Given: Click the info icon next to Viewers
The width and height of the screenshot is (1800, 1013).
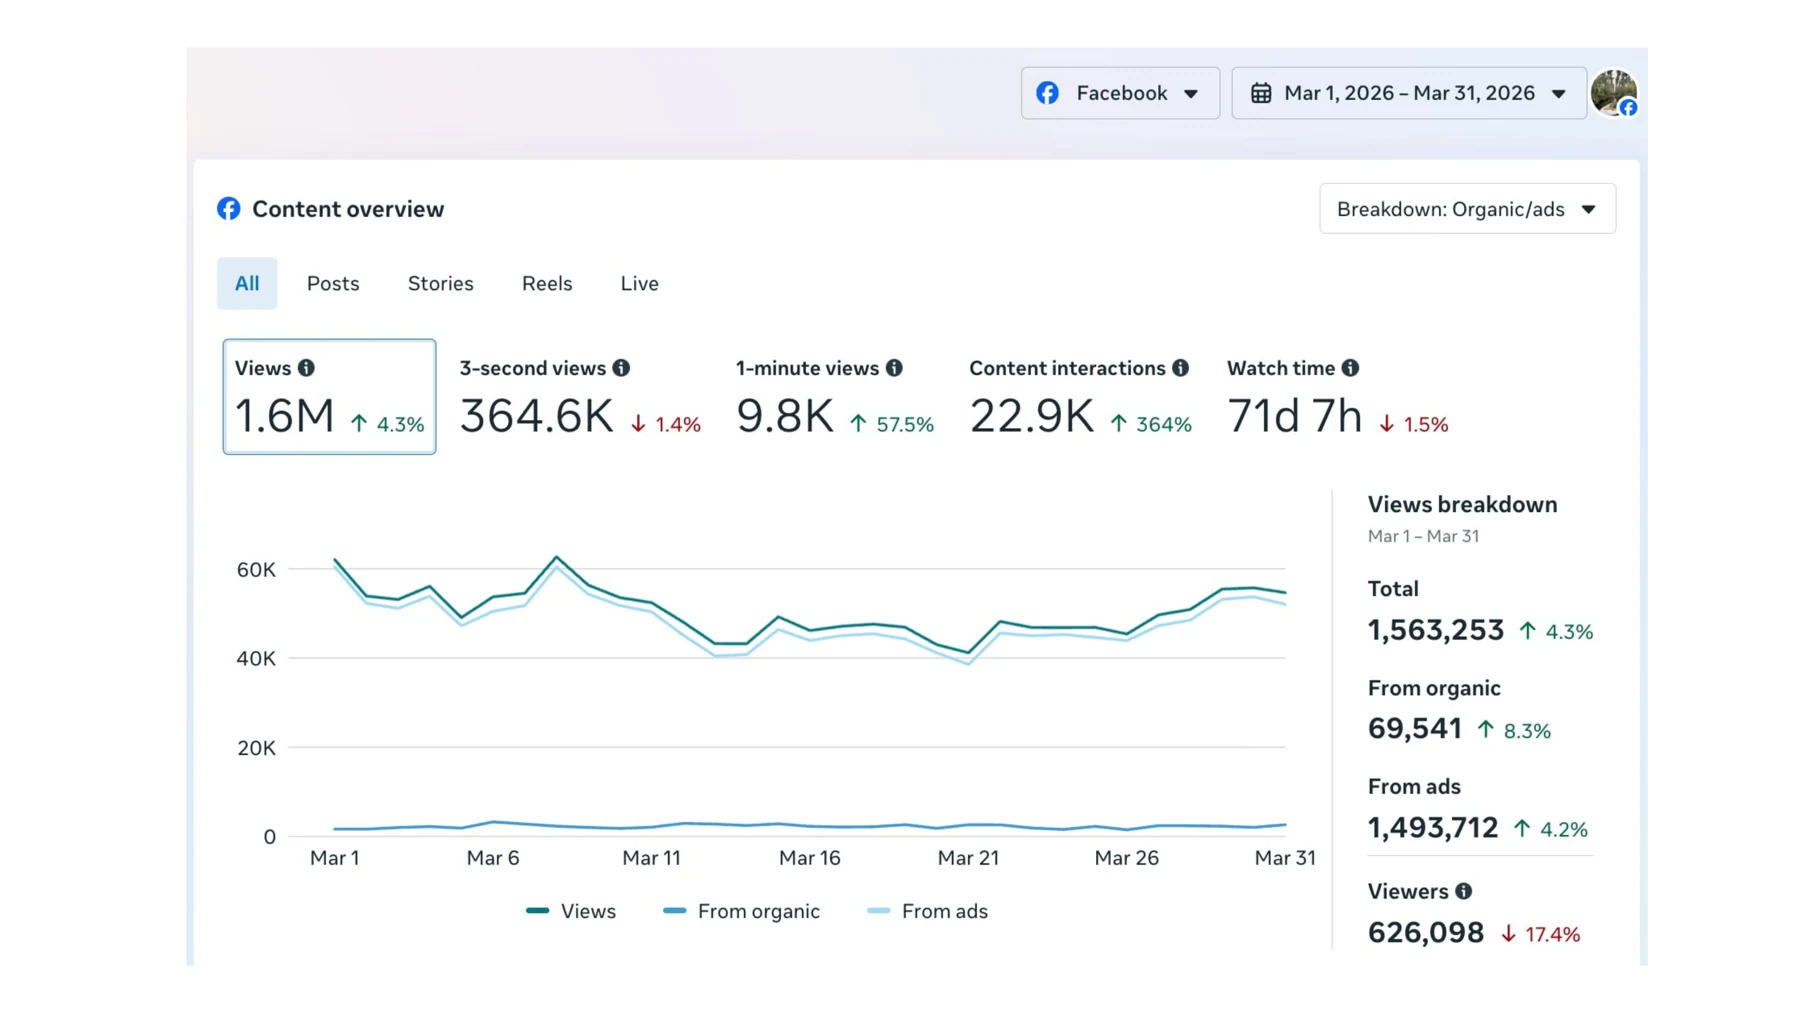Looking at the screenshot, I should coord(1463,891).
